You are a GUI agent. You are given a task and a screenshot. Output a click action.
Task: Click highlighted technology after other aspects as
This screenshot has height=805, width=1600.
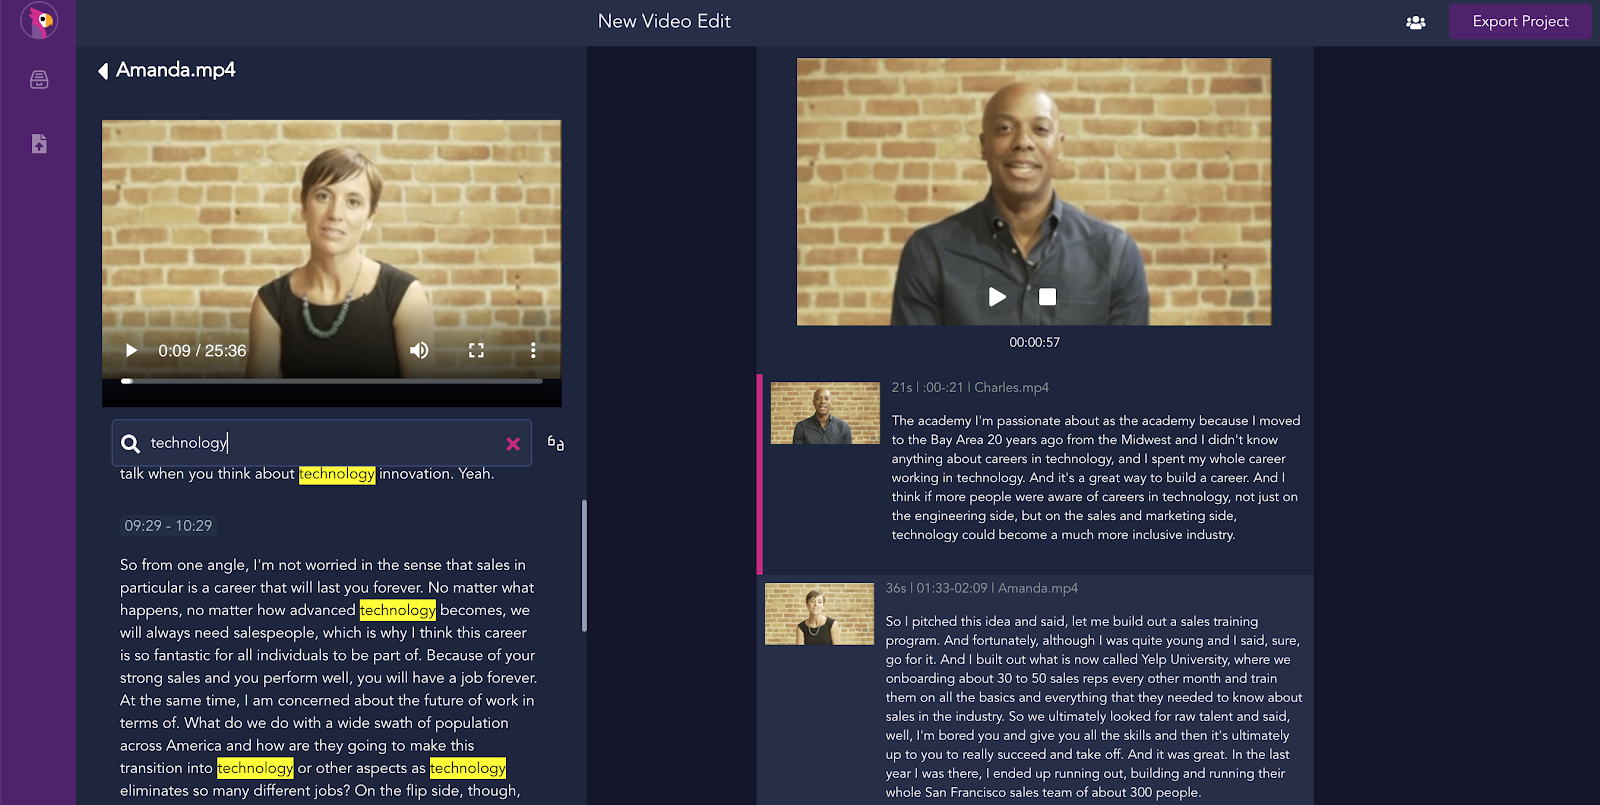click(x=468, y=768)
